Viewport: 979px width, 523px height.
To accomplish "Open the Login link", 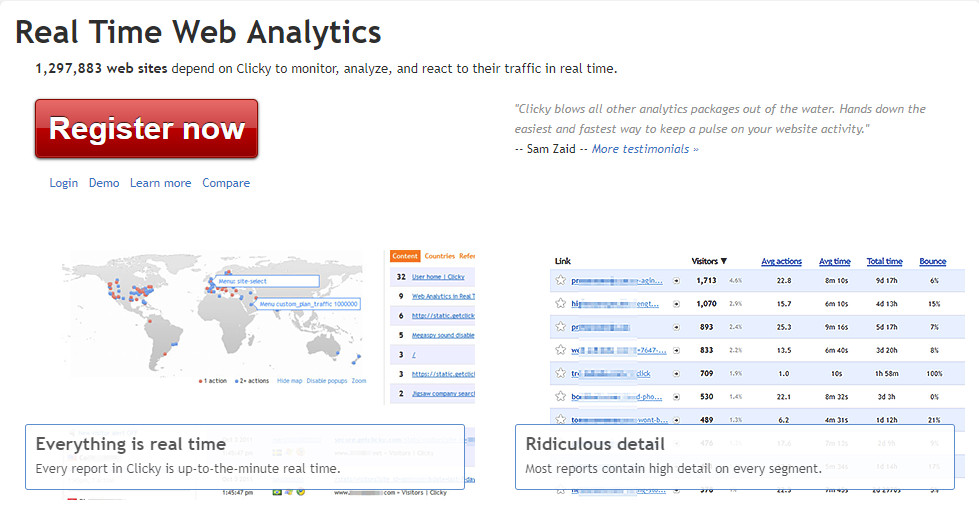I will pos(64,183).
